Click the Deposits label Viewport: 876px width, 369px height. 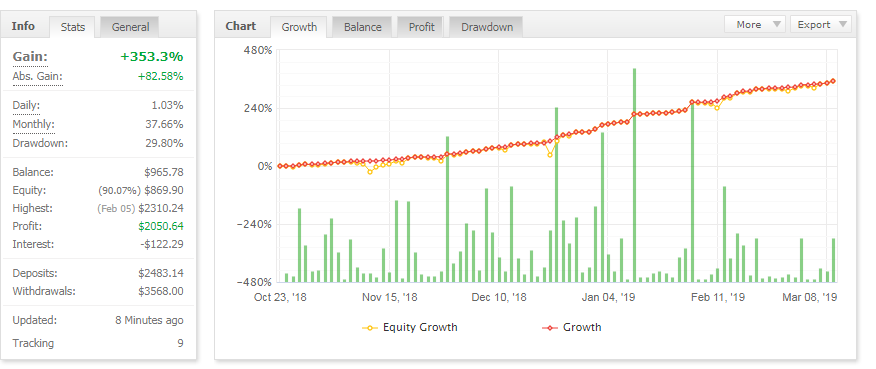[x=35, y=273]
